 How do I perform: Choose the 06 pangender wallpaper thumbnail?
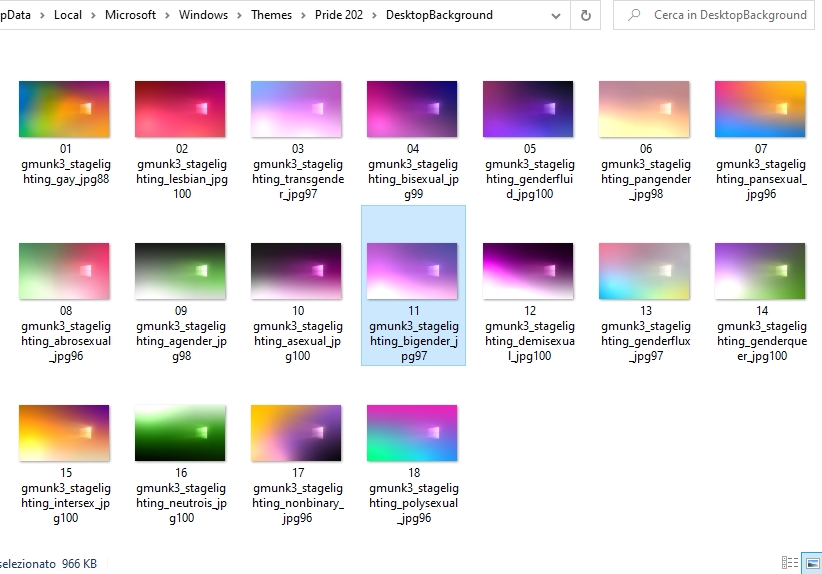(644, 109)
